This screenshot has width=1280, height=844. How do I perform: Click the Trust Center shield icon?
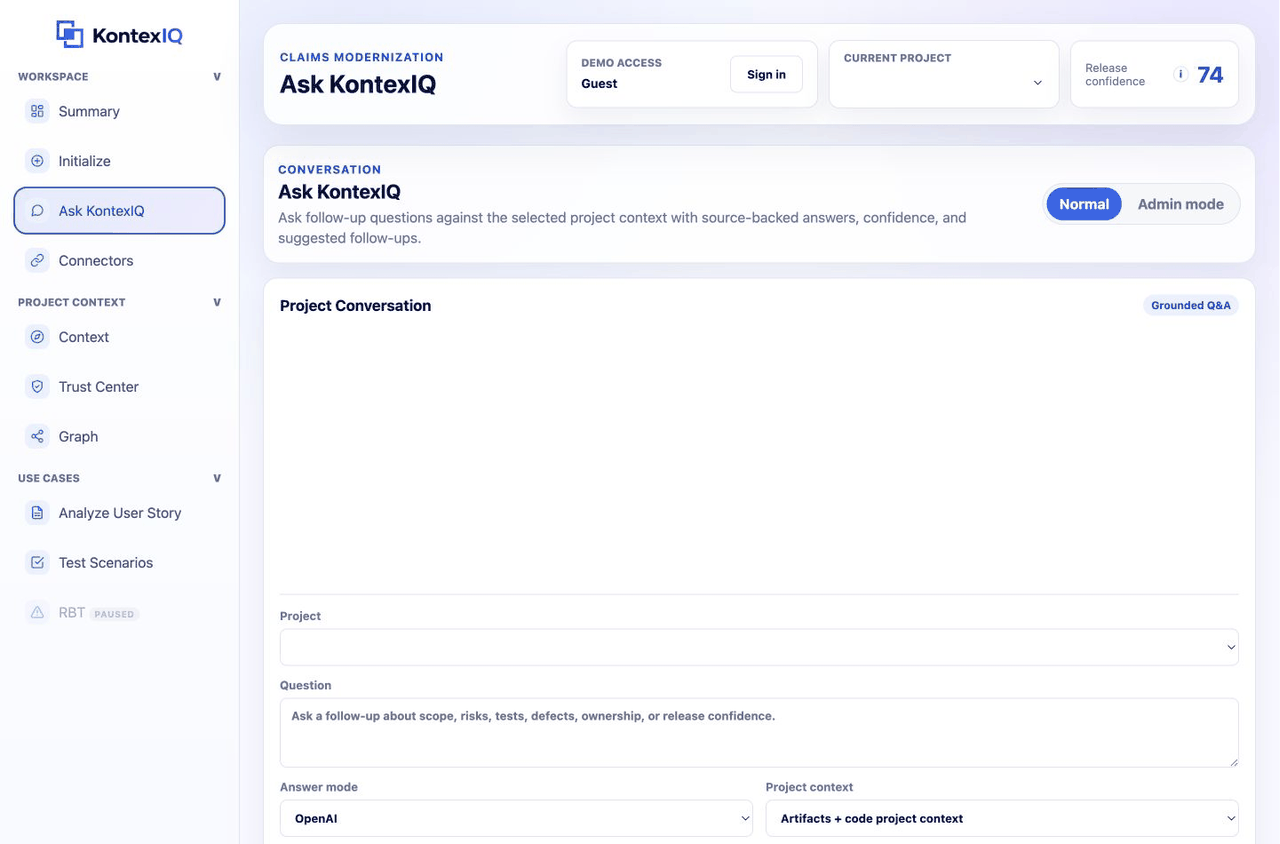coord(37,387)
